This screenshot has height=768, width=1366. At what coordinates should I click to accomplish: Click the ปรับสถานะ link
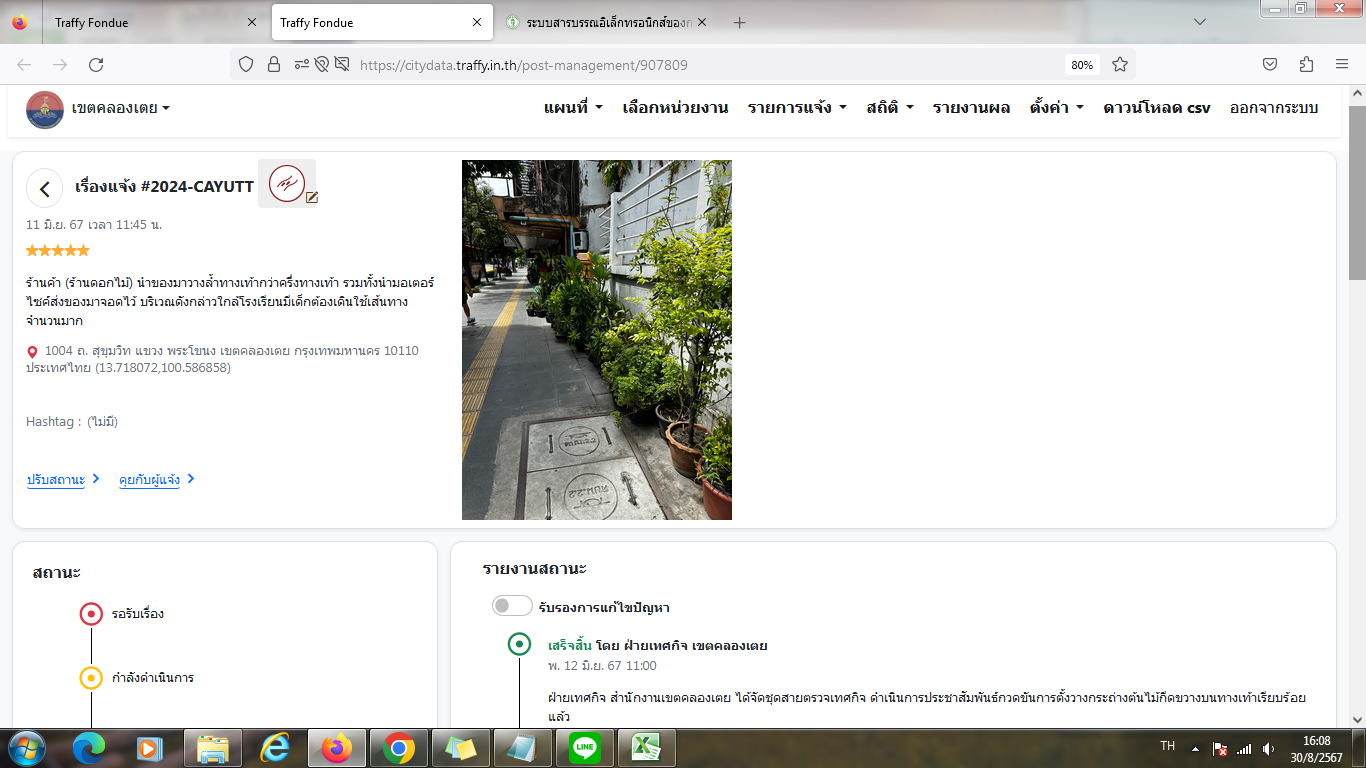tap(56, 480)
